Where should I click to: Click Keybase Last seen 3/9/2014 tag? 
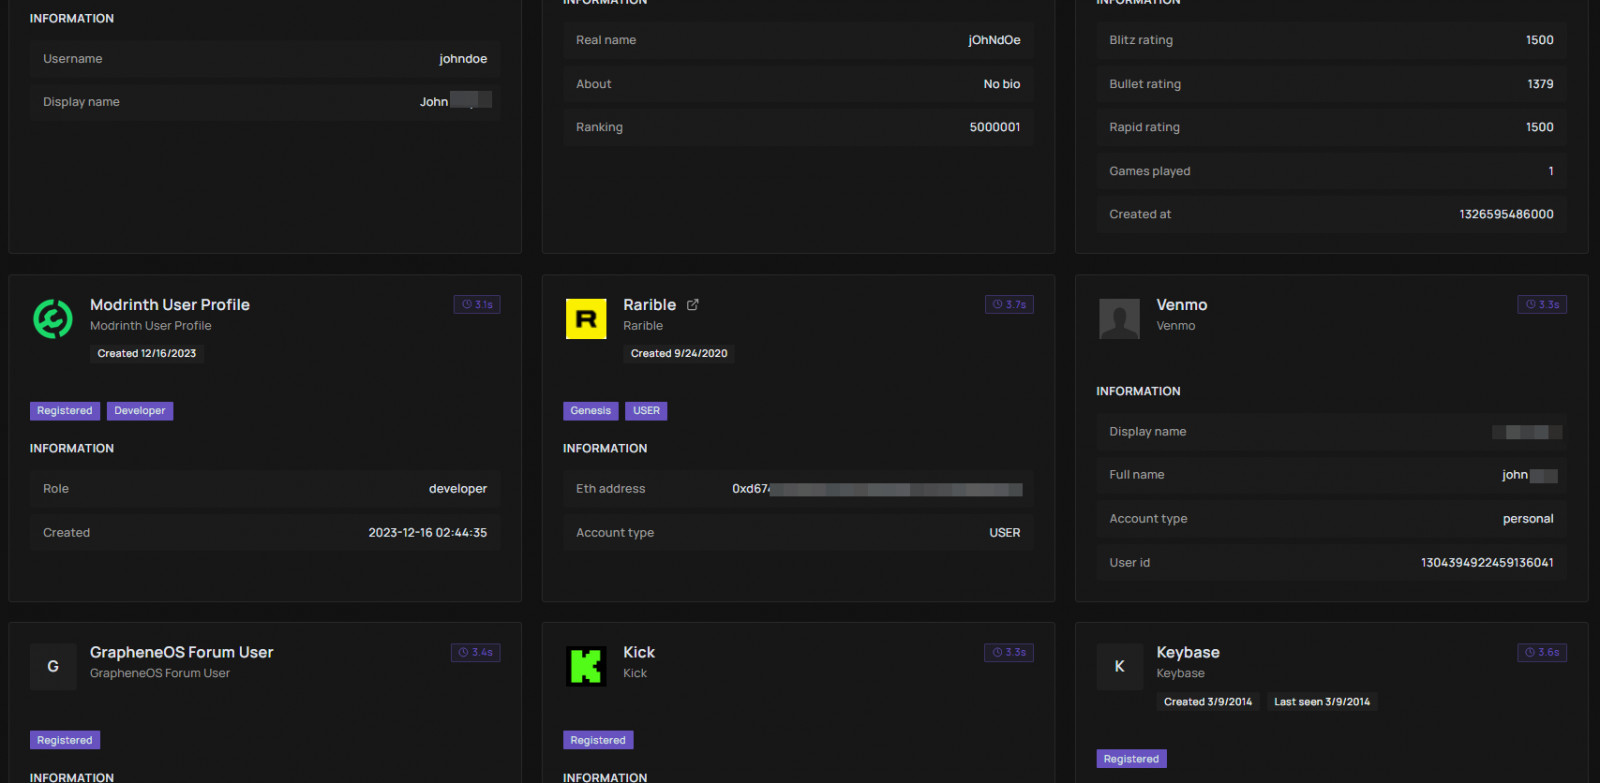(1321, 702)
